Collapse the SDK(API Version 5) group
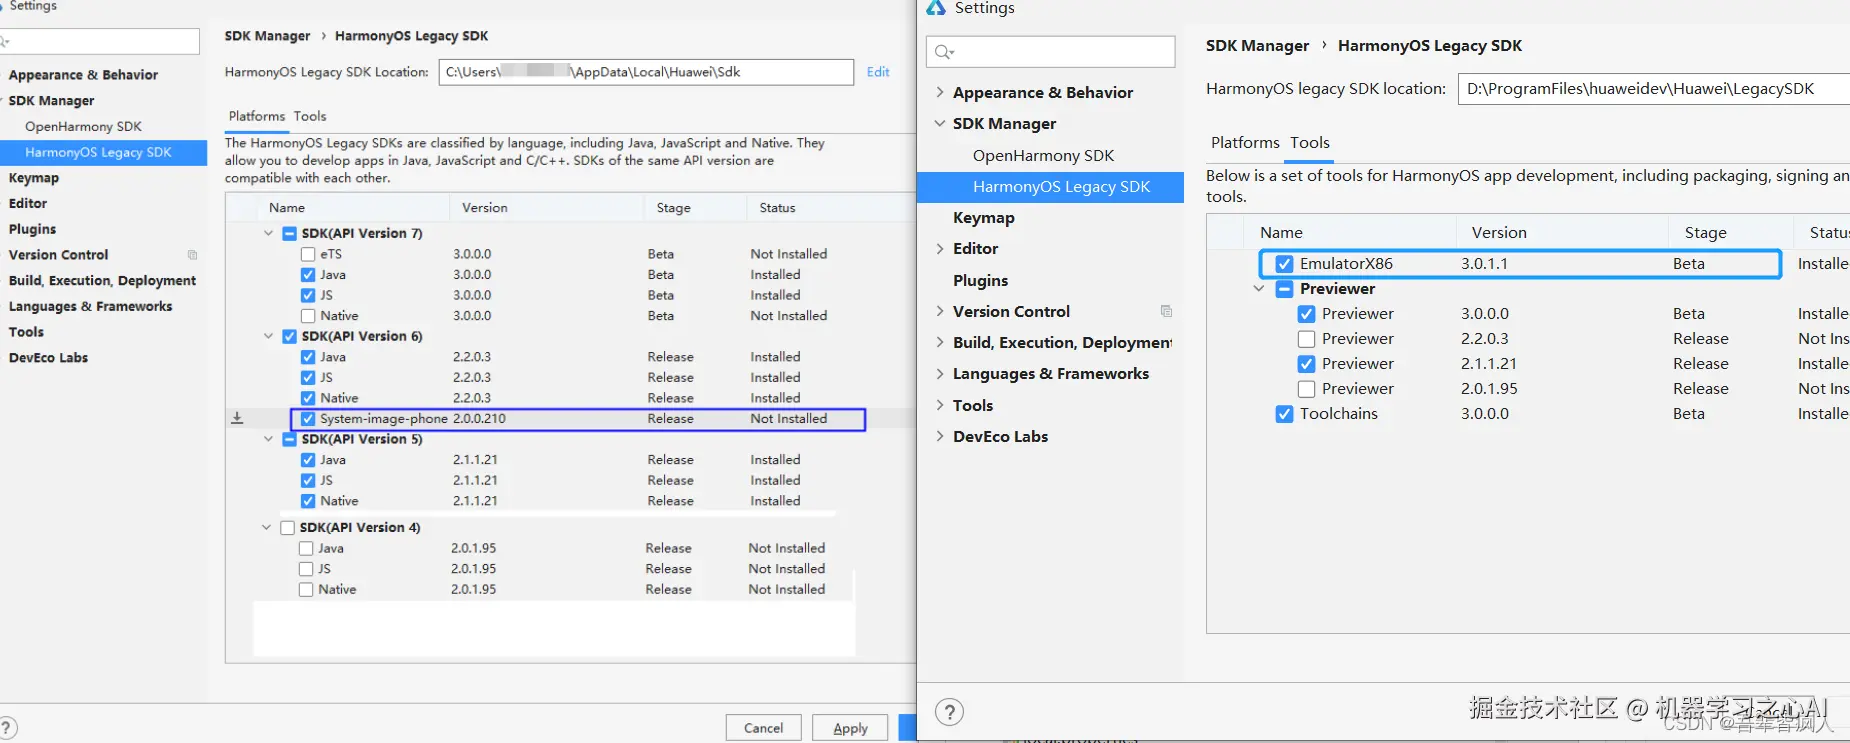Screen dimensions: 1850x743 point(268,439)
